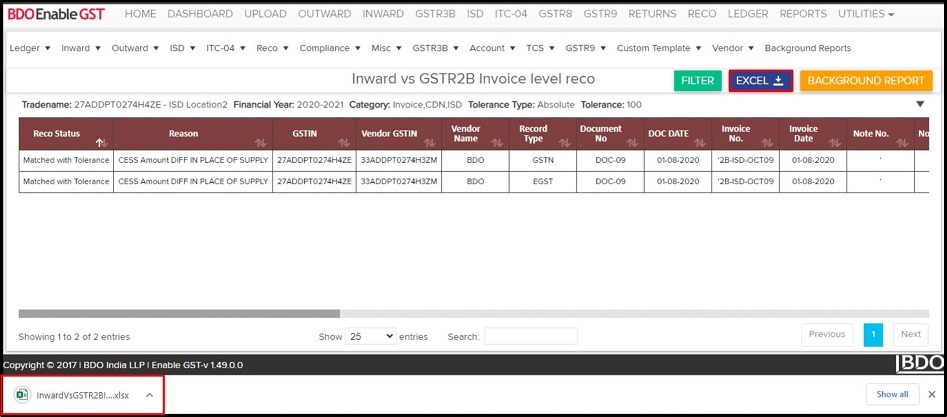
Task: Sort table by Reco Status column
Action: pos(66,134)
